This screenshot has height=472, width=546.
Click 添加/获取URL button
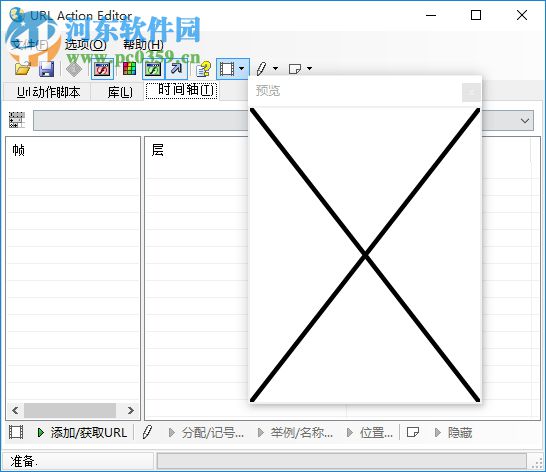tap(82, 433)
